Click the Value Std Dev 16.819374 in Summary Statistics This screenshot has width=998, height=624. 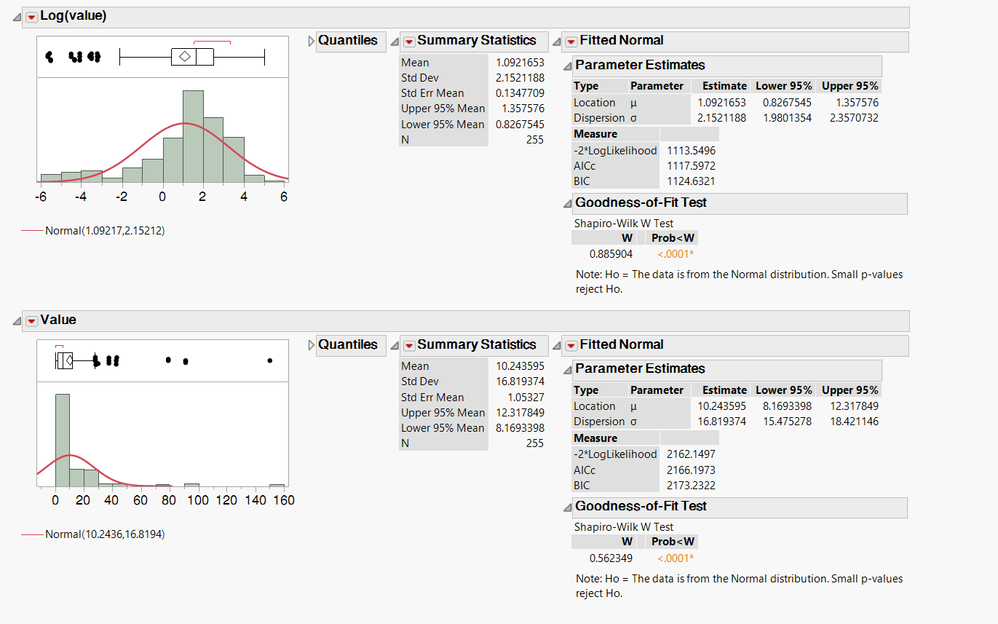pyautogui.click(x=520, y=381)
